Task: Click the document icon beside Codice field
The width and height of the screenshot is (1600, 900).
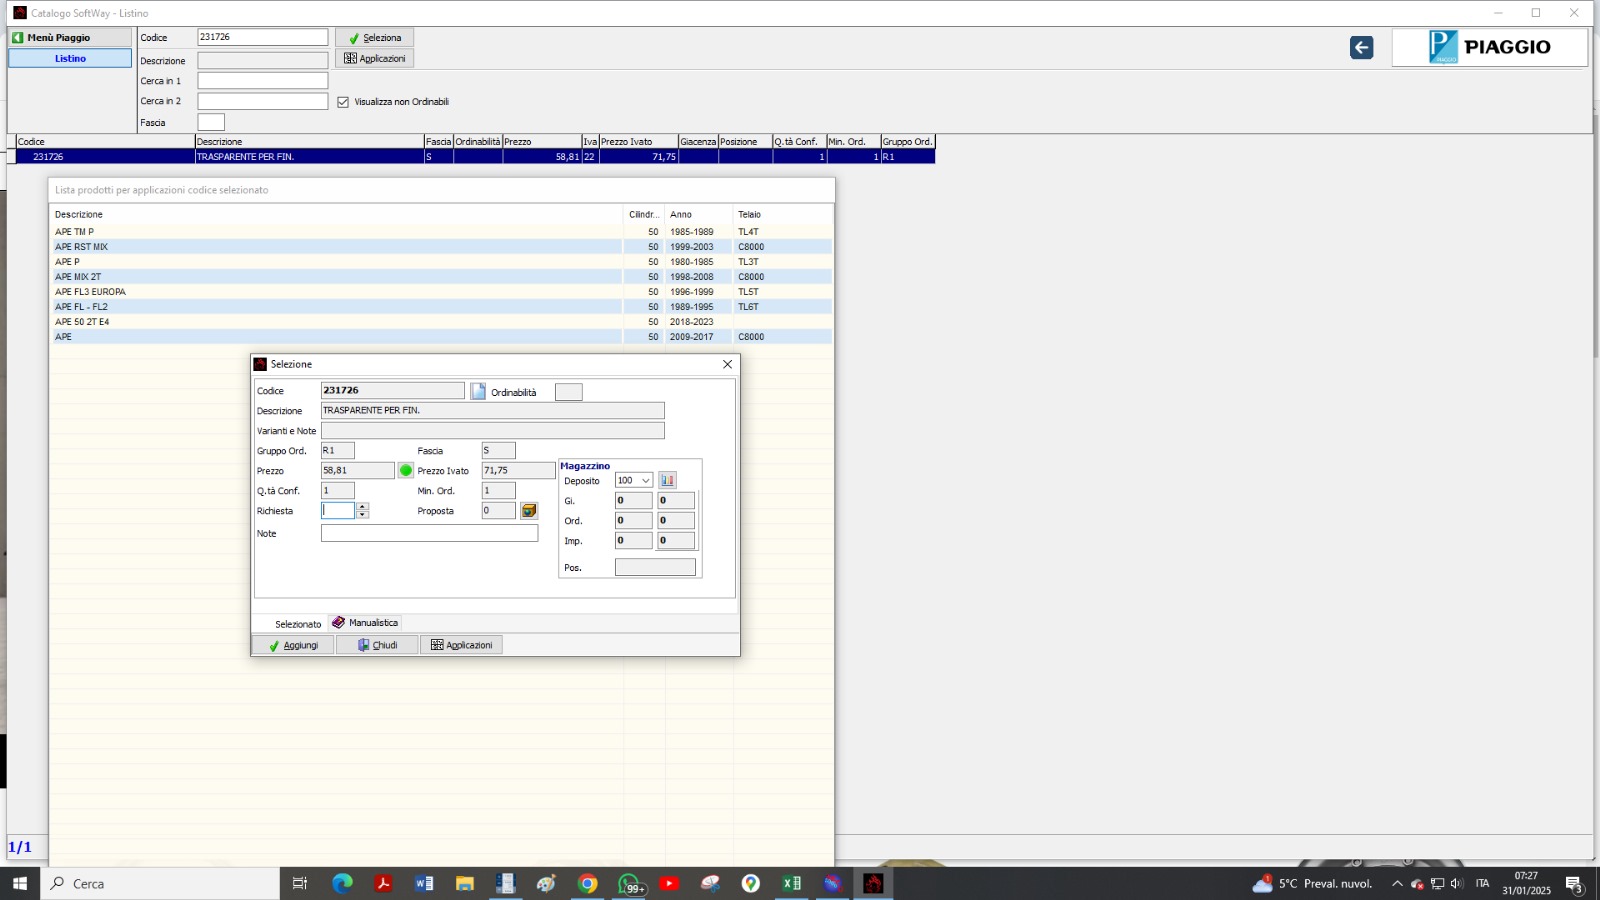Action: pos(478,392)
